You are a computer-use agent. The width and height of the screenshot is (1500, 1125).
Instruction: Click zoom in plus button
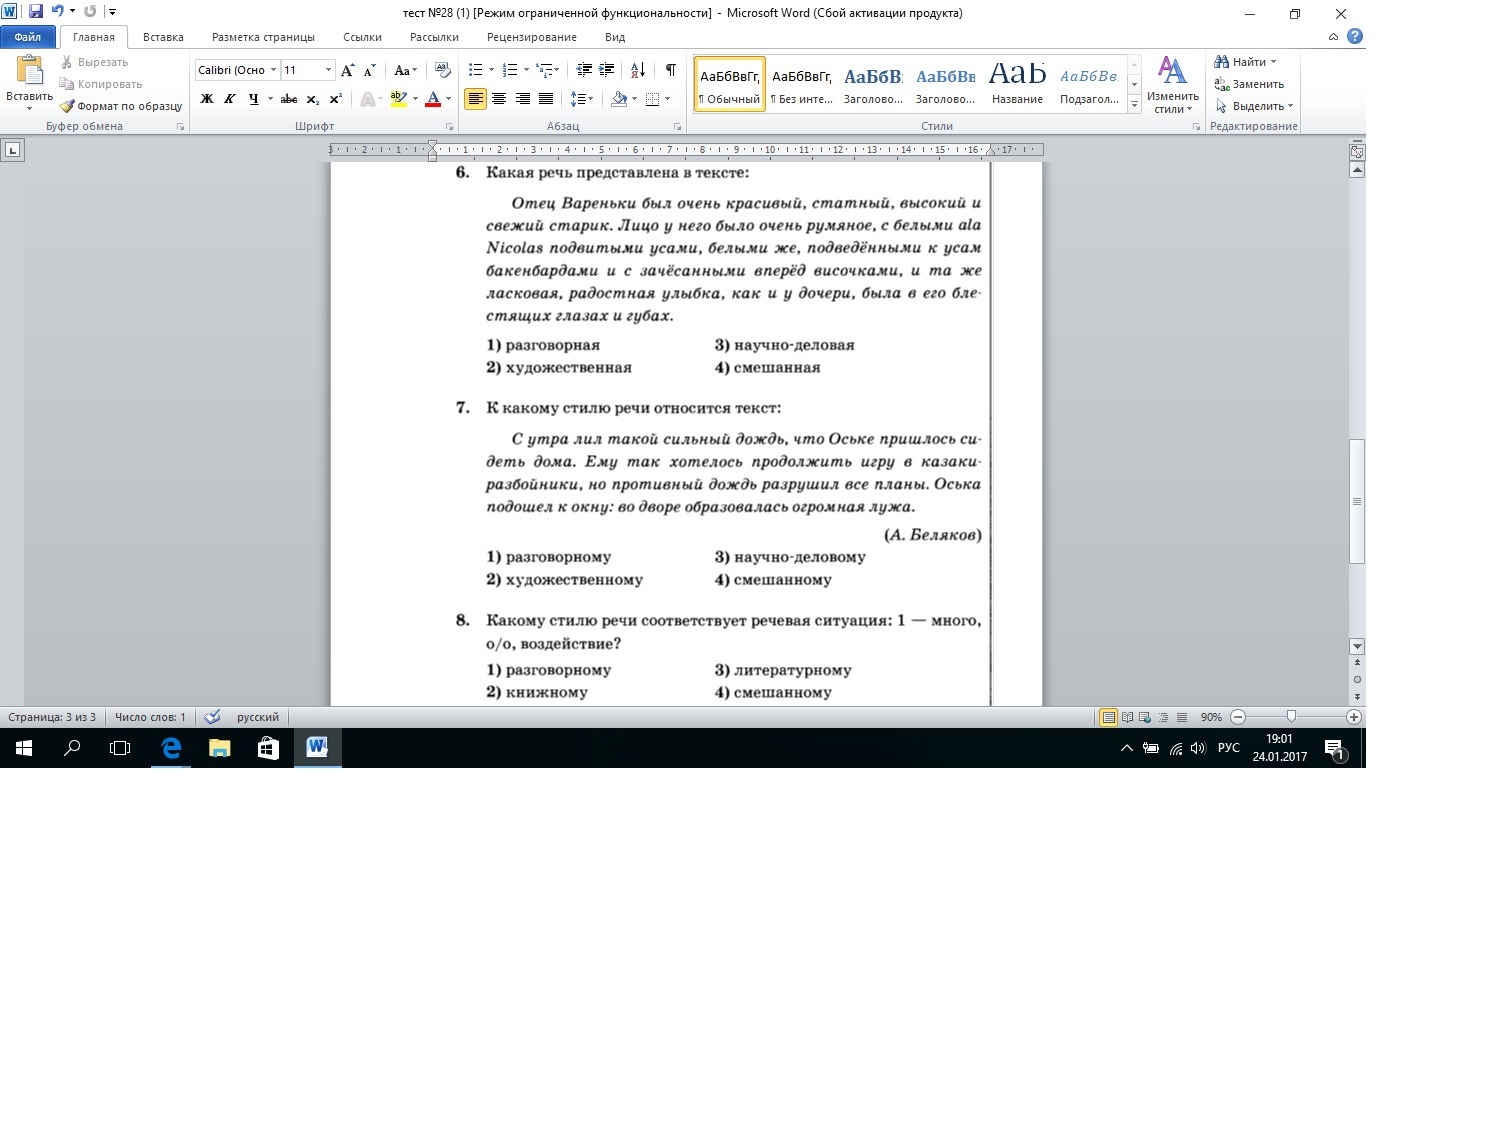(x=1354, y=717)
